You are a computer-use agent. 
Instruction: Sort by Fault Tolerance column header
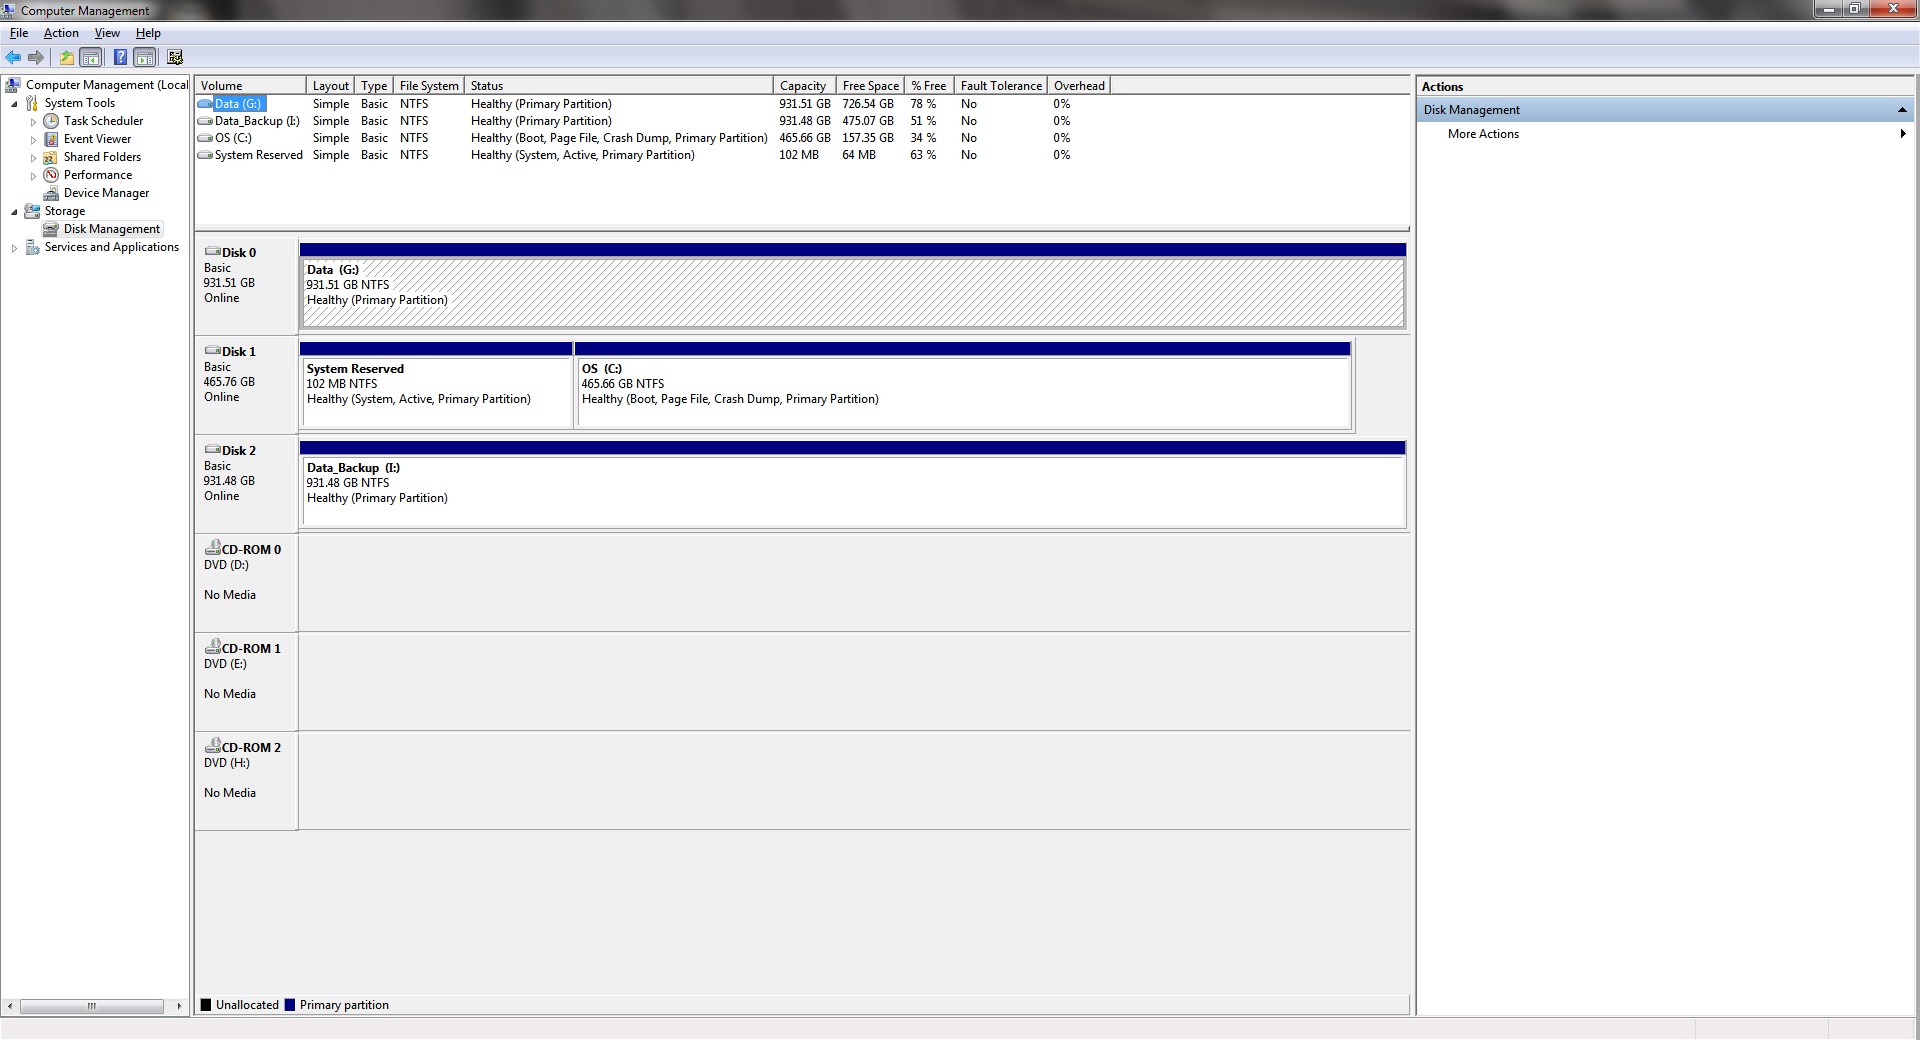click(1001, 86)
